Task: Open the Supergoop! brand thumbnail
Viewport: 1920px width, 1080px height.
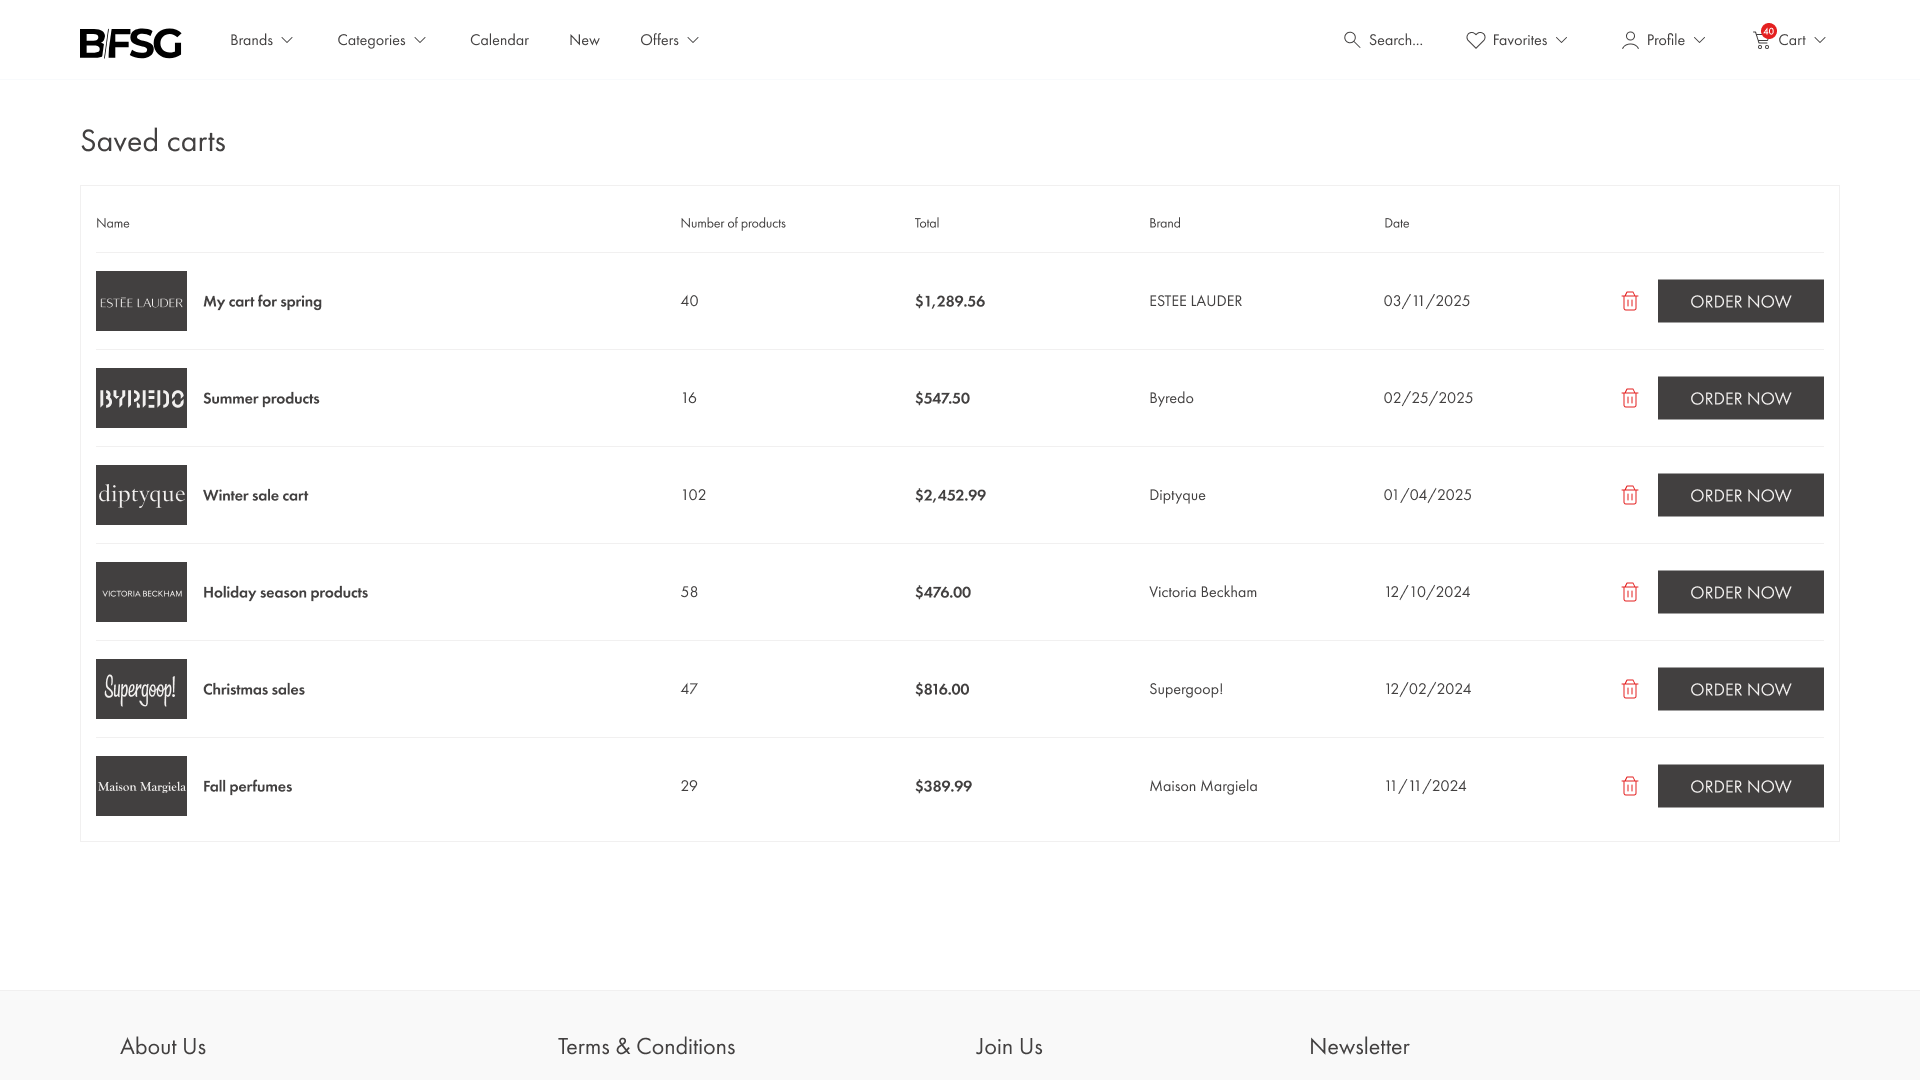Action: click(x=141, y=689)
